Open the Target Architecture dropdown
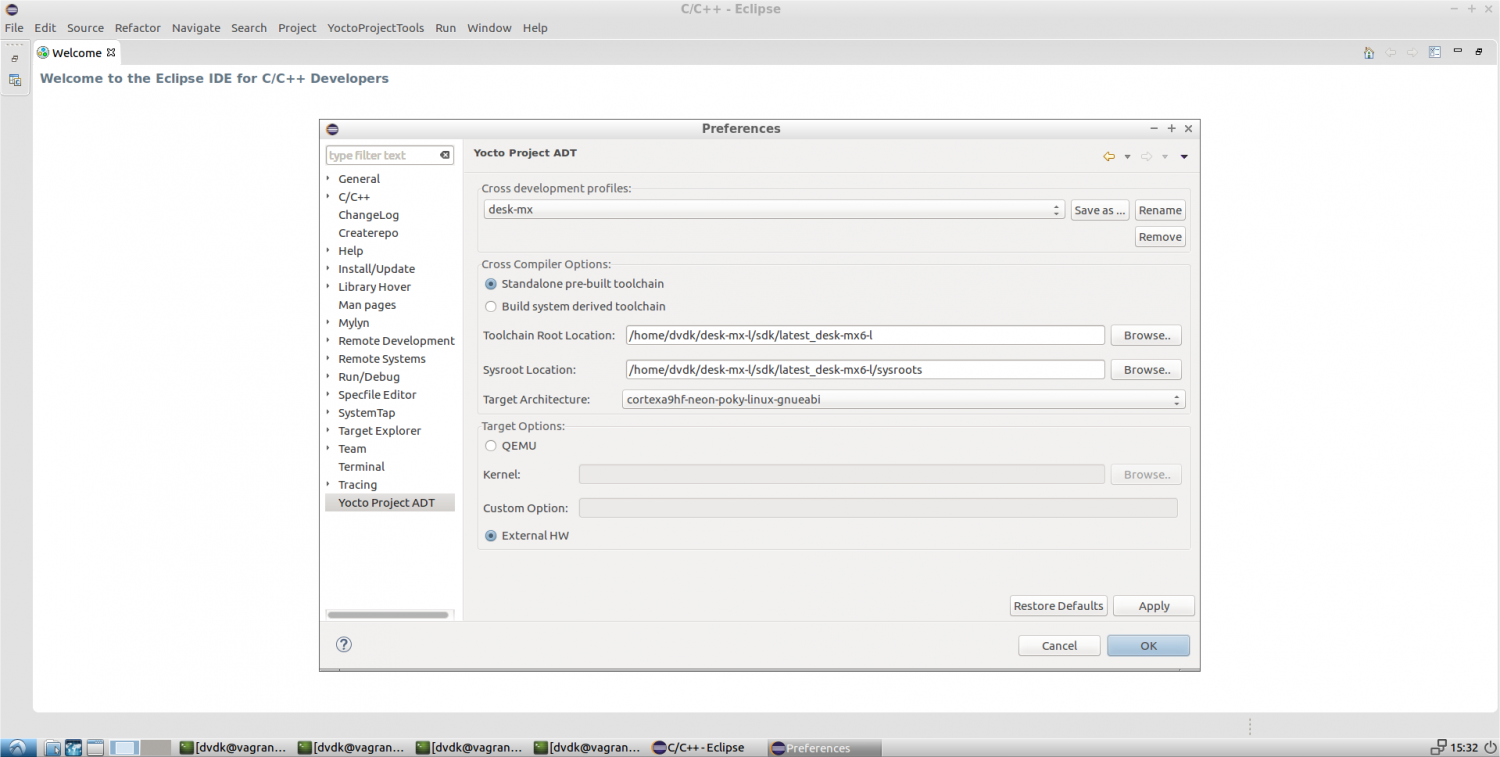Viewport: 1500px width, 757px height. (x=904, y=400)
